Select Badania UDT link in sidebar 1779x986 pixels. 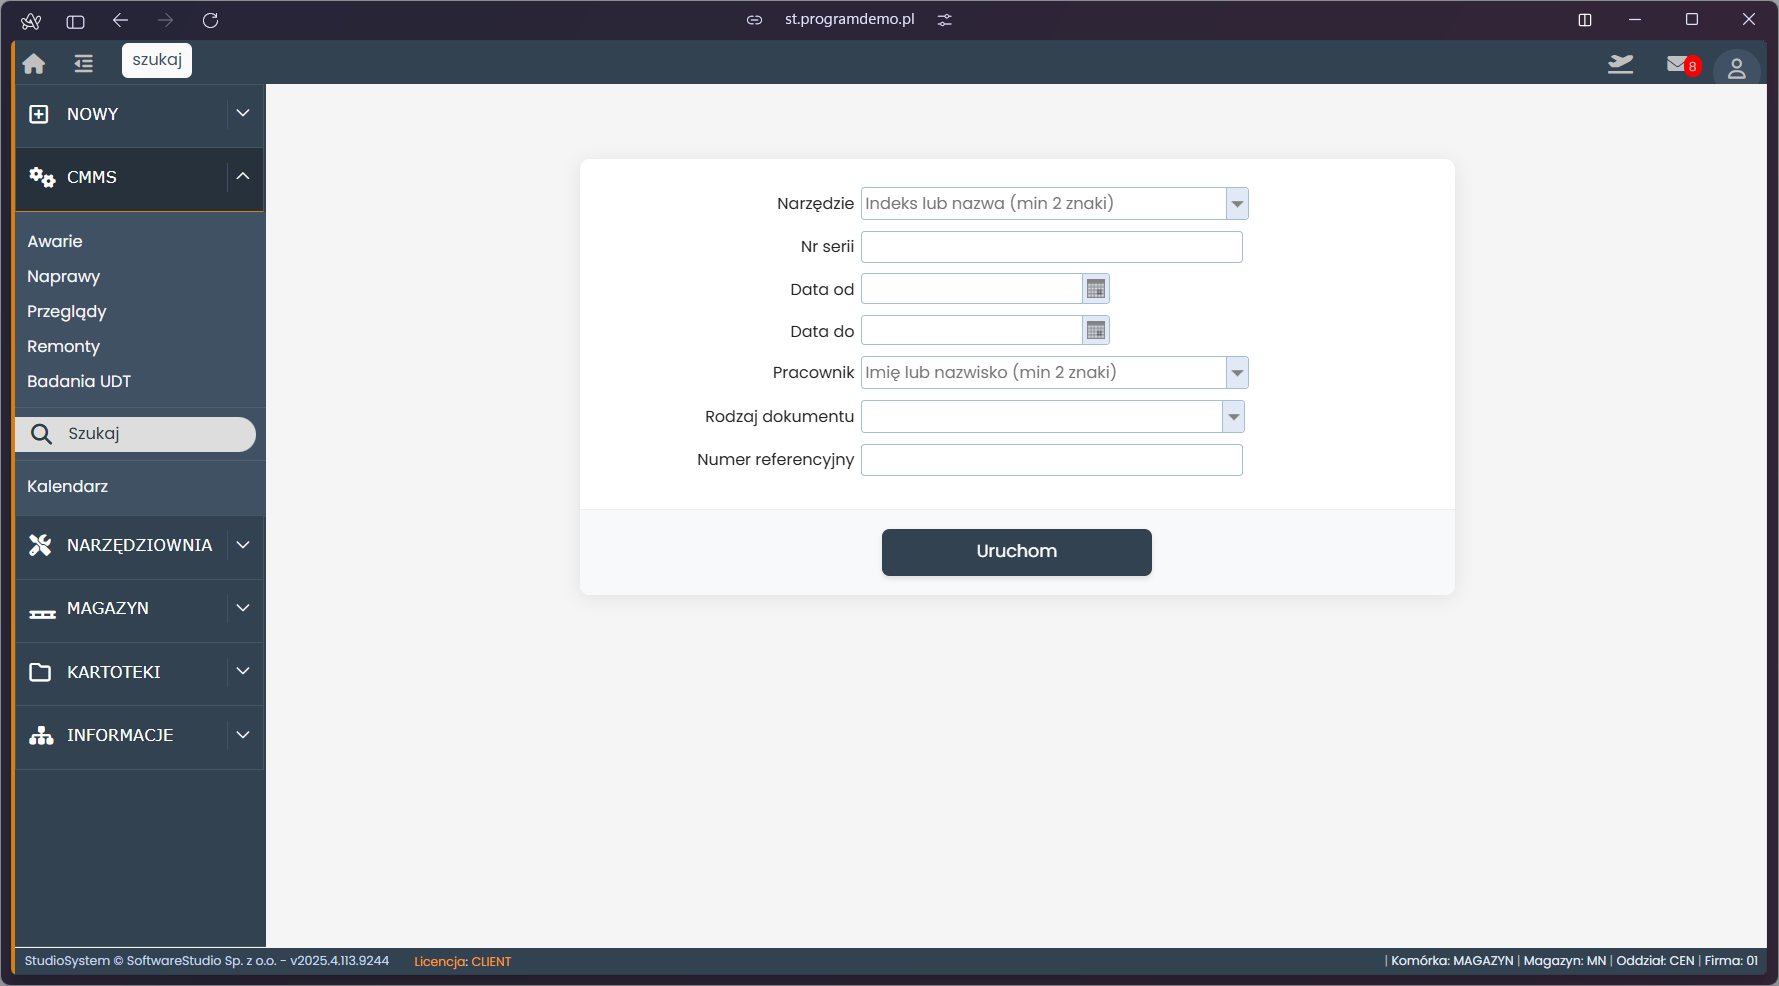point(79,381)
